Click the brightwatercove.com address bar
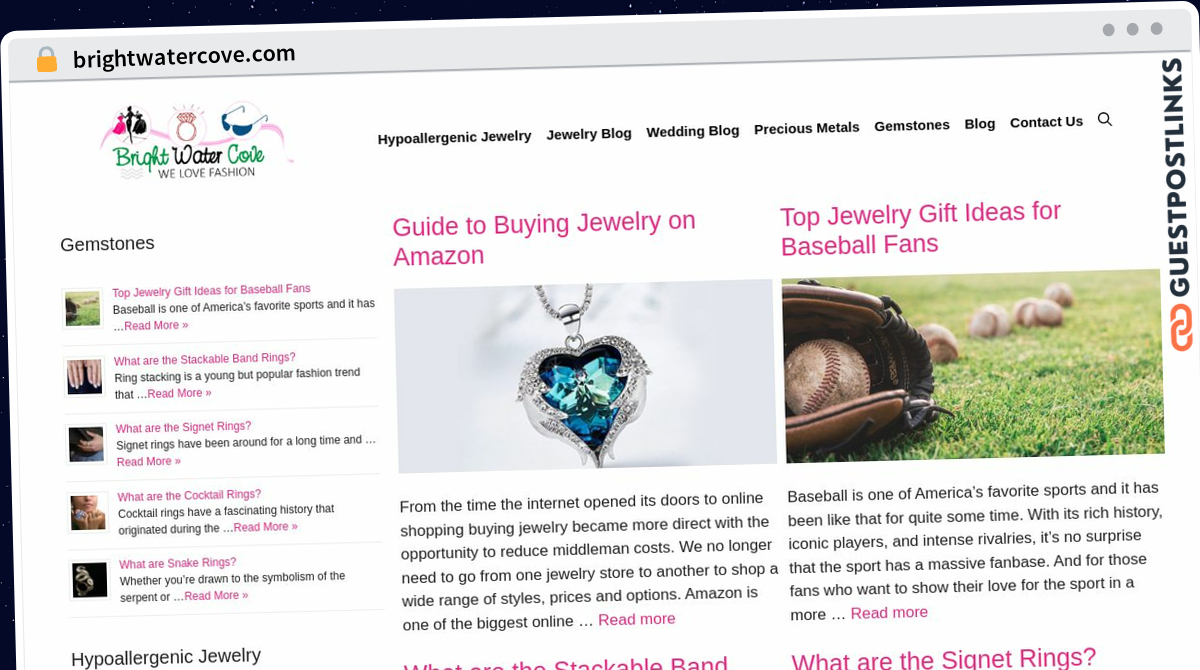Viewport: 1200px width, 670px height. tap(184, 56)
